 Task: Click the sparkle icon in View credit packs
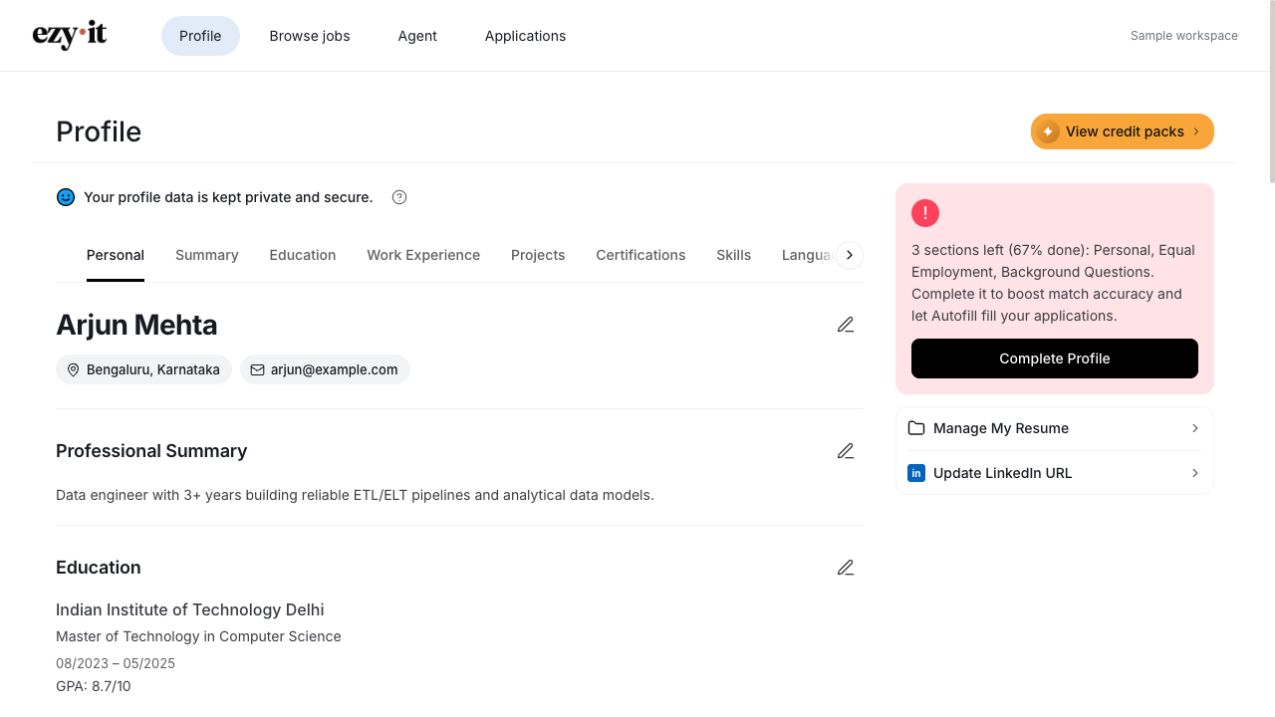point(1048,131)
